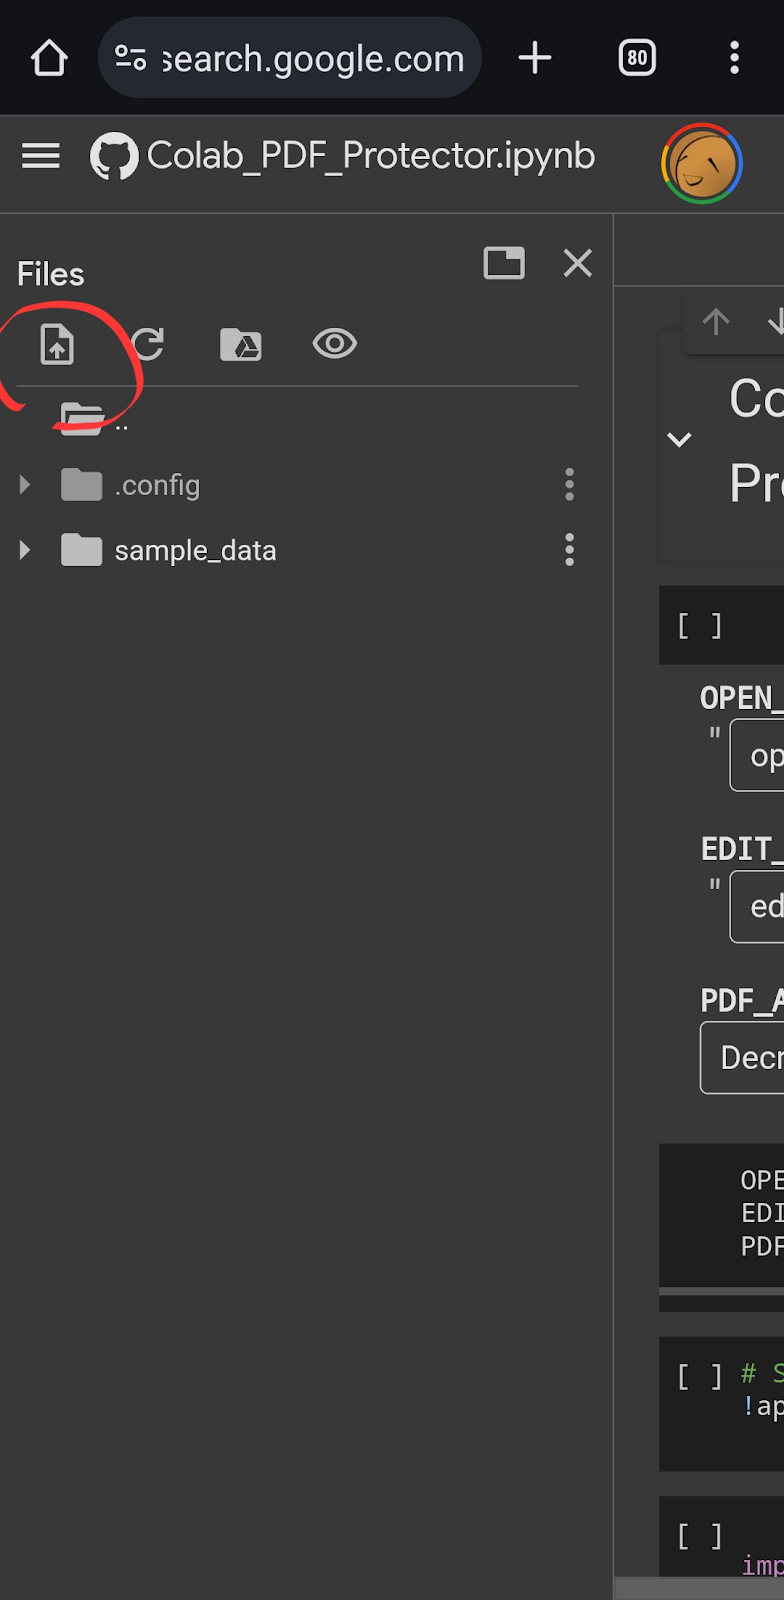Open options menu for sample_data folder

(569, 550)
